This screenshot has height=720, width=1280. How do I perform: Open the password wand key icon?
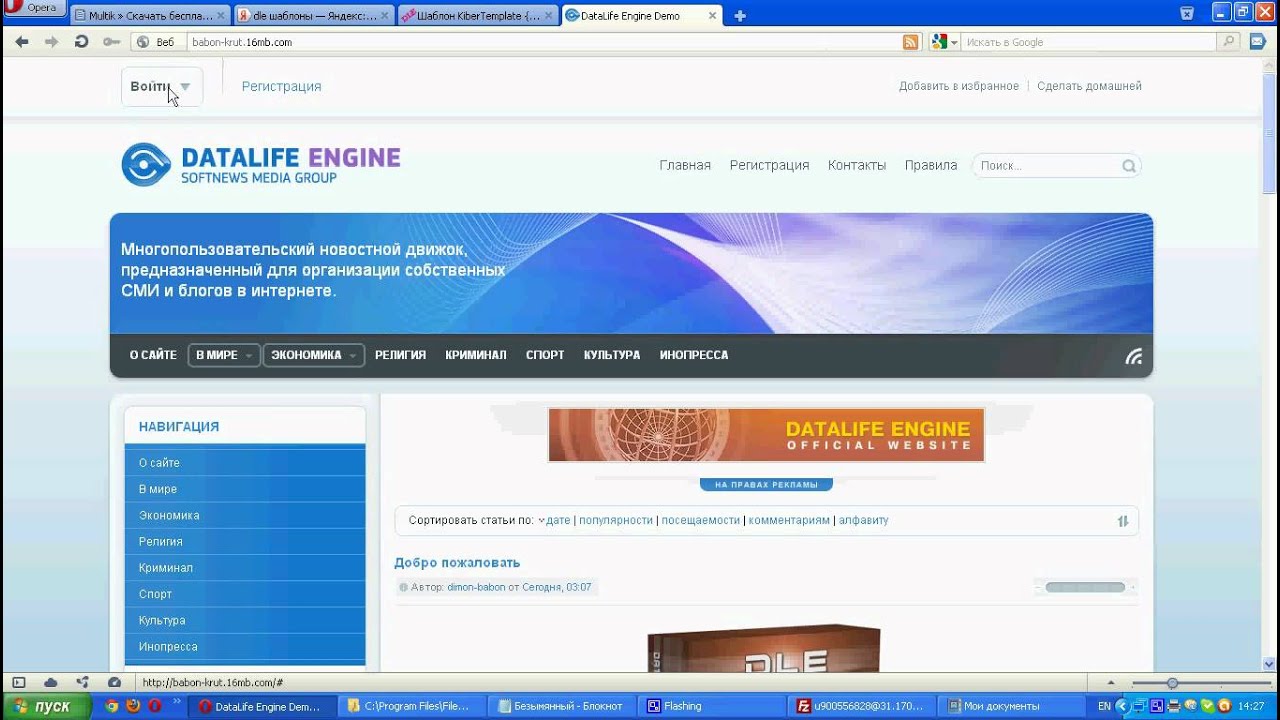111,42
